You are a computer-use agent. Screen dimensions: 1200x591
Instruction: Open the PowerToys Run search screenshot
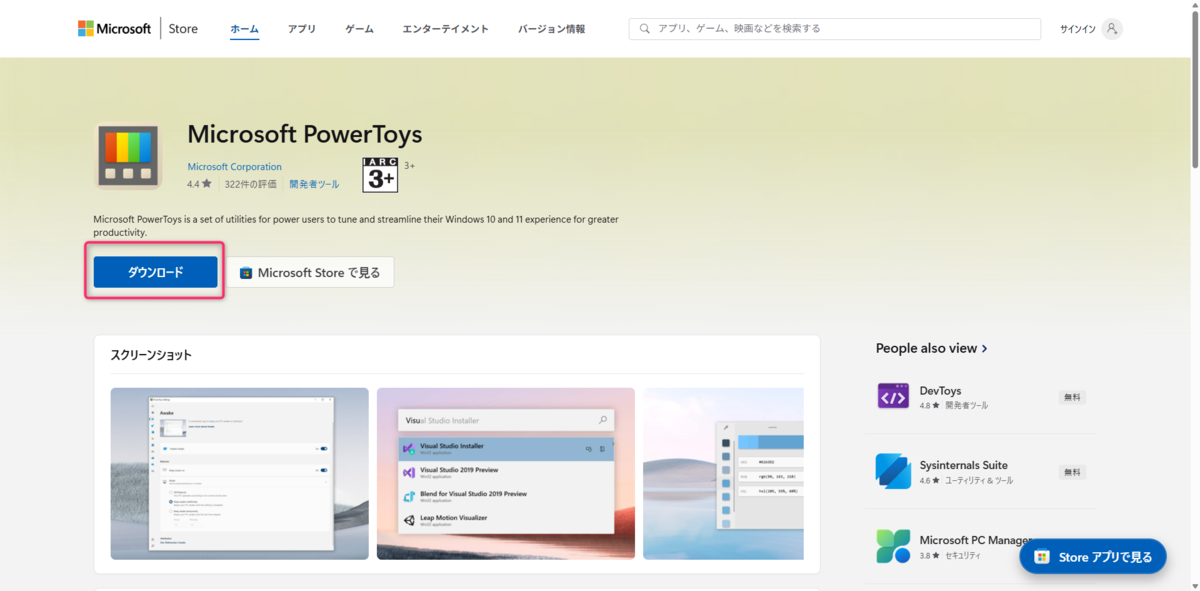[505, 473]
